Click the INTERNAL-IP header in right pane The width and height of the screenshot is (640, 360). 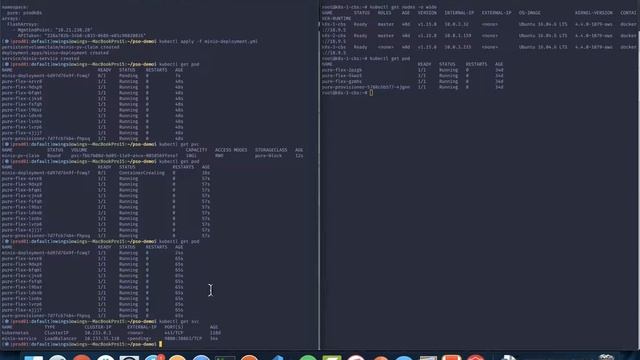459,13
